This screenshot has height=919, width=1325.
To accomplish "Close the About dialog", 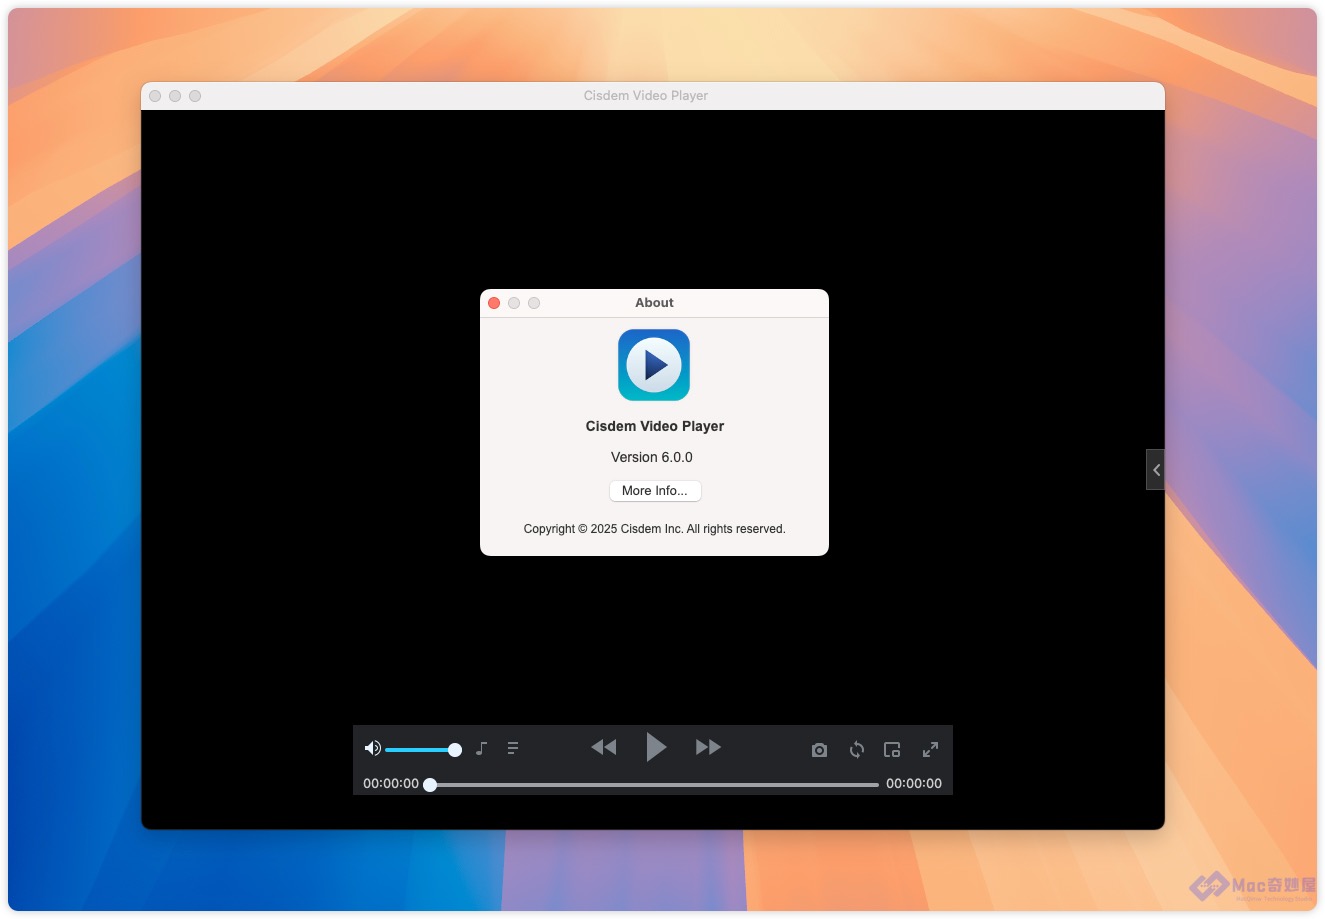I will click(494, 303).
